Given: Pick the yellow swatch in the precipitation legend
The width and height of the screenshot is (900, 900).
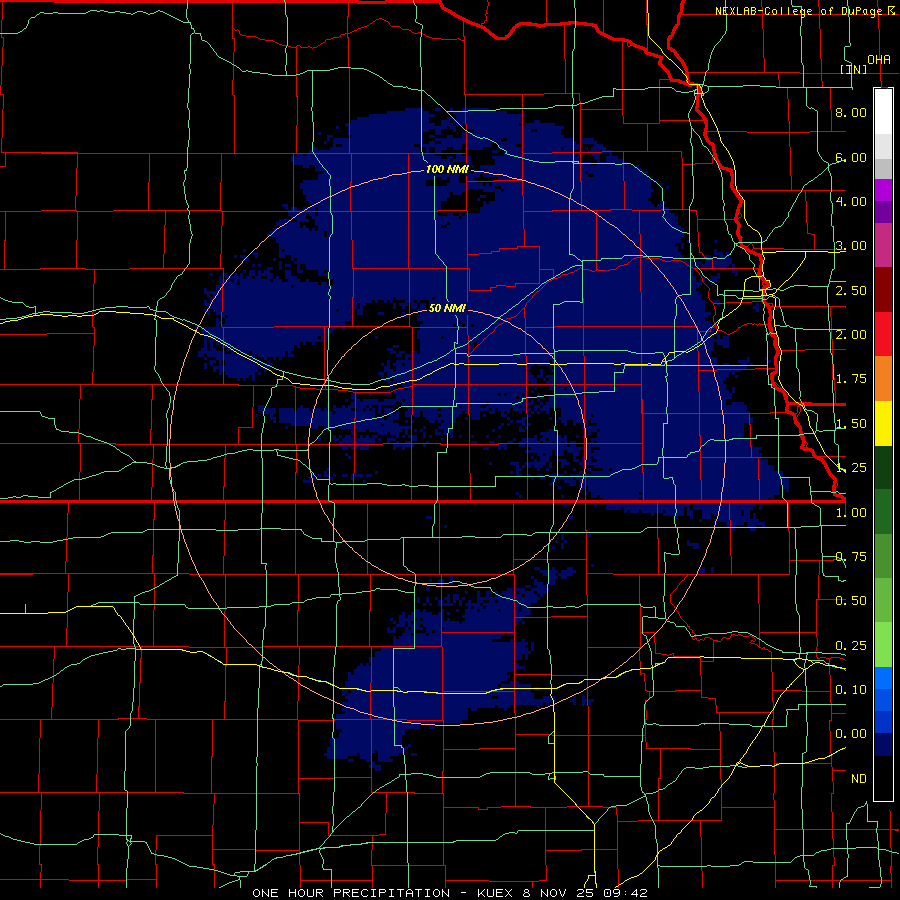Looking at the screenshot, I should tap(883, 424).
